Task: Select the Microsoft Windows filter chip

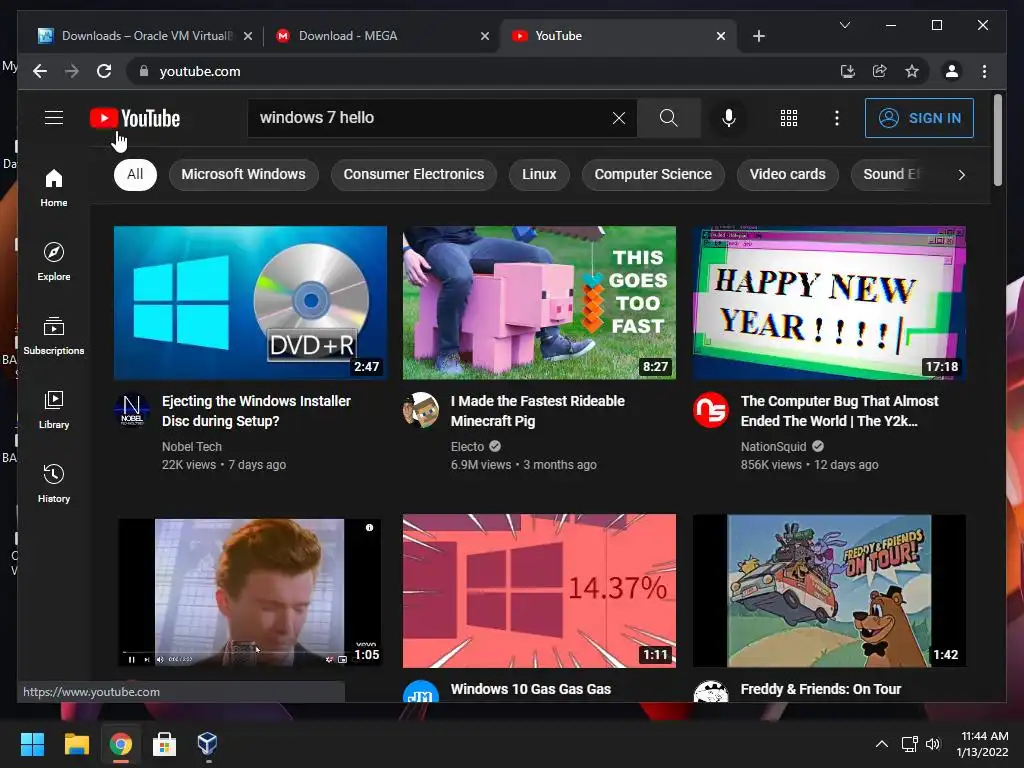Action: 244,174
